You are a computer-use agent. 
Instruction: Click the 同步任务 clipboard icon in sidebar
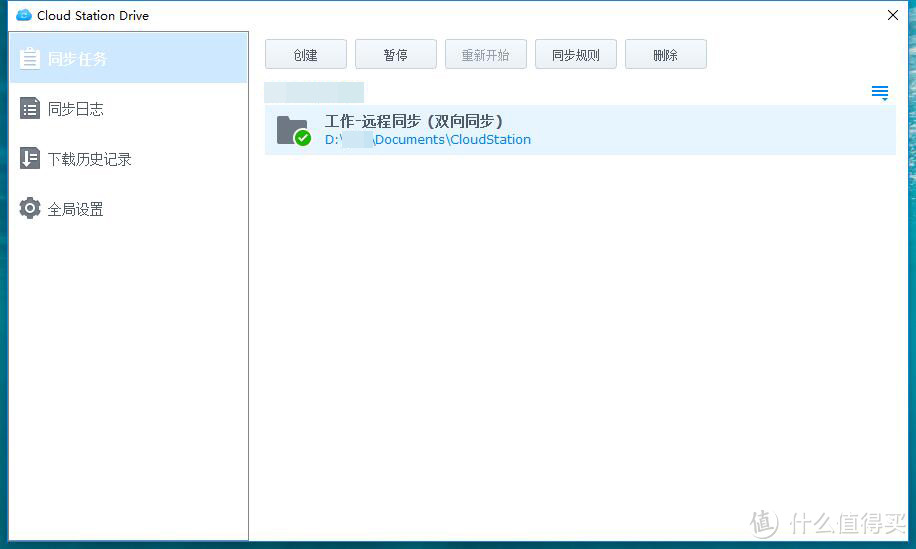coord(30,58)
